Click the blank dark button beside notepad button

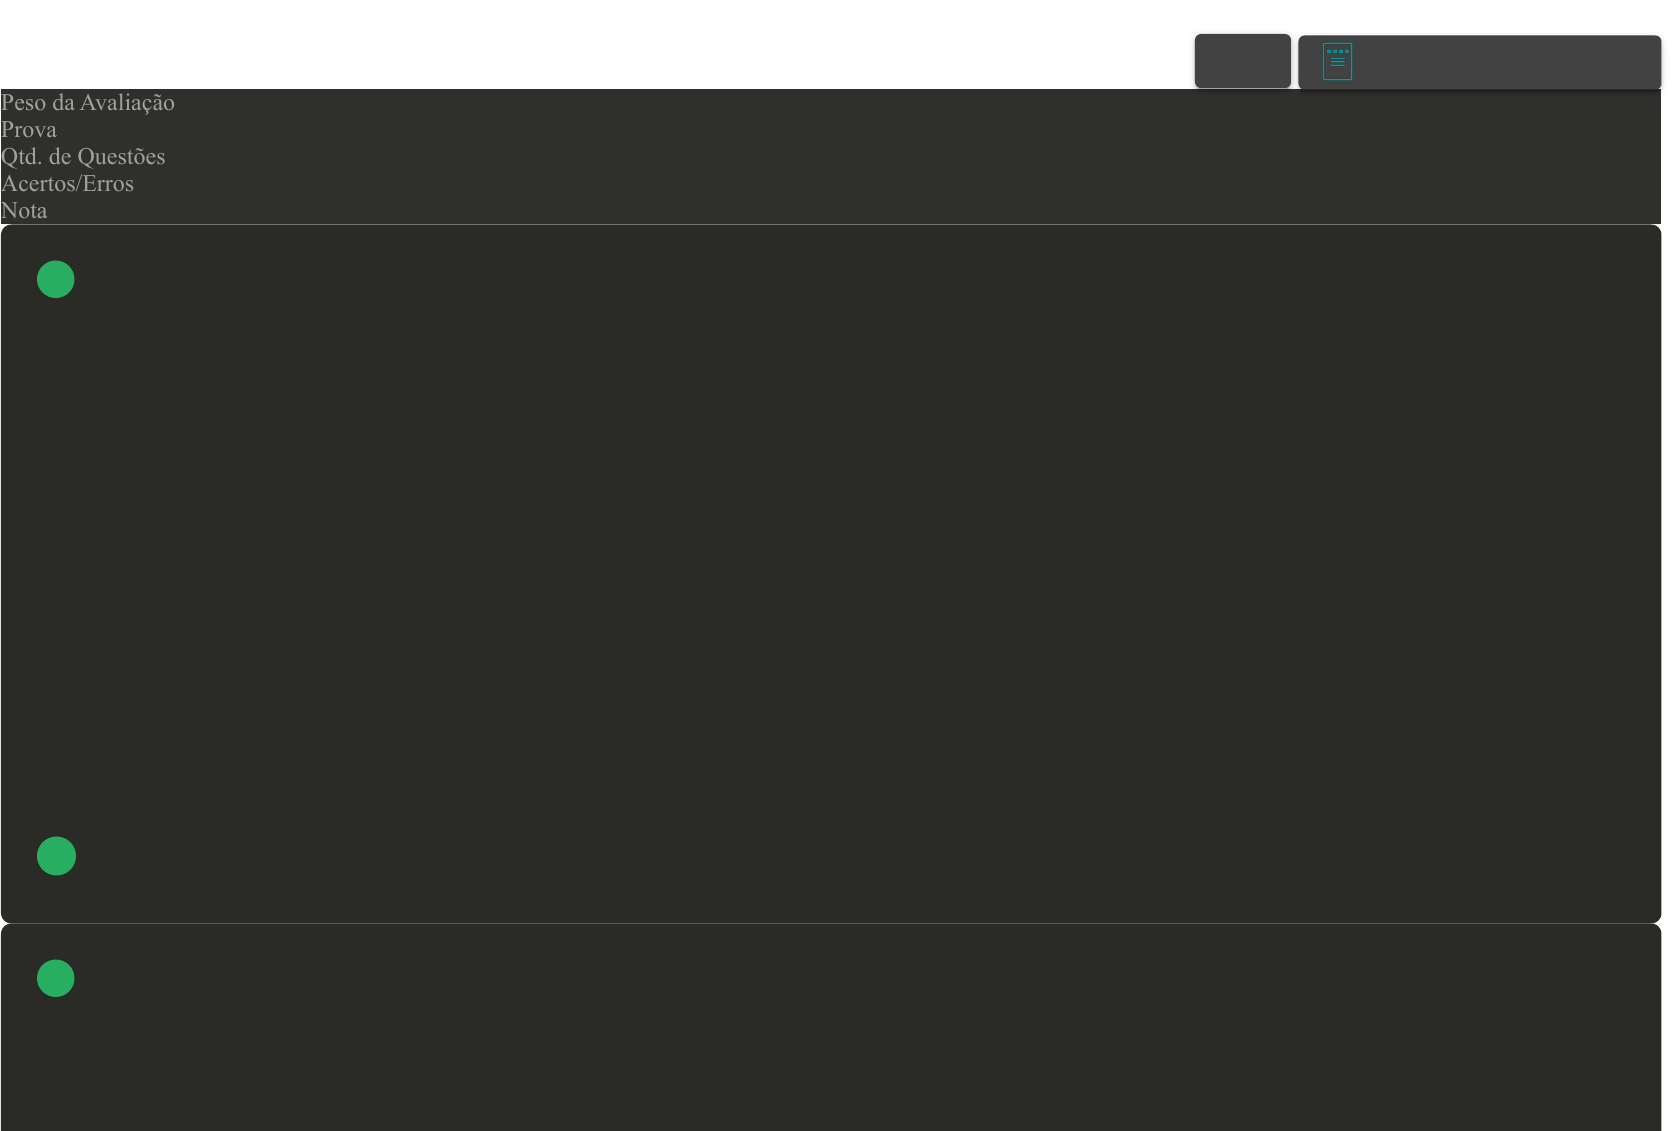[x=1242, y=61]
